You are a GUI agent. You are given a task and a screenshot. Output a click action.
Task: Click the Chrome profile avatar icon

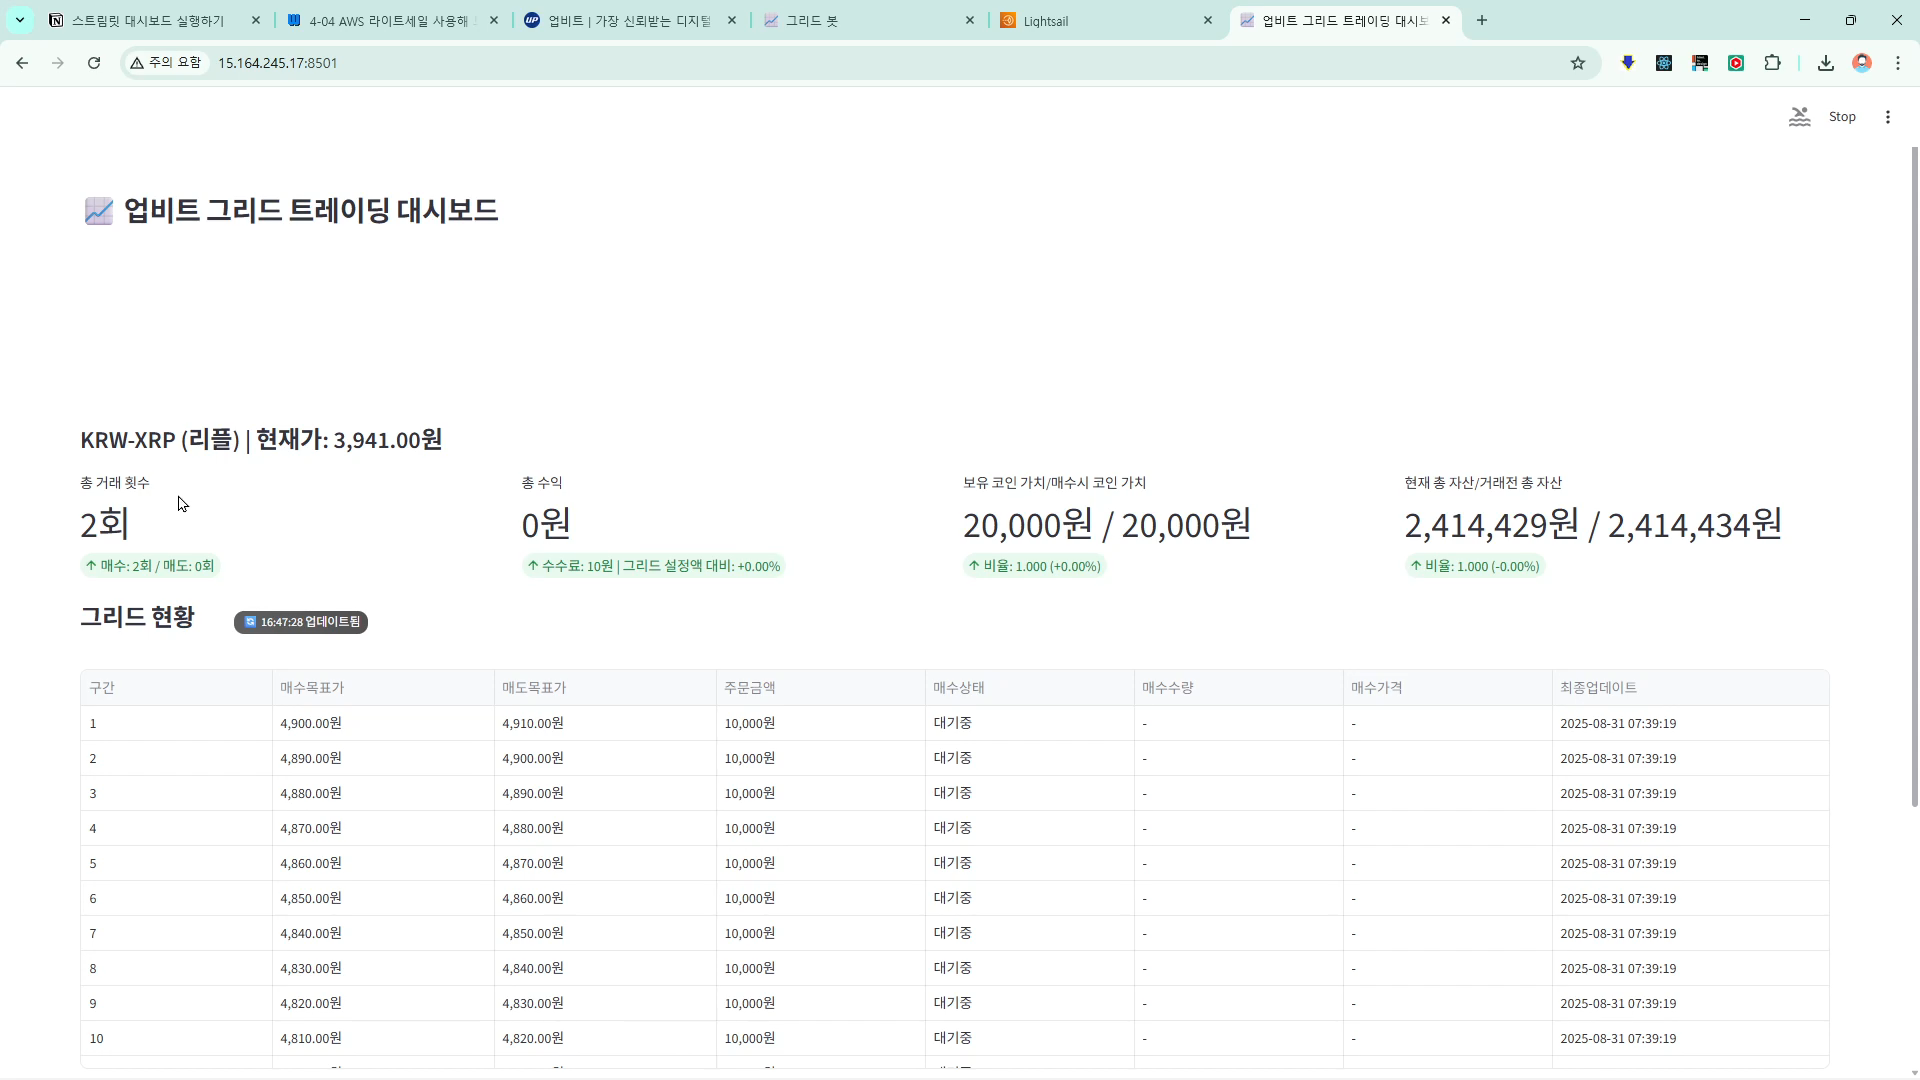pyautogui.click(x=1862, y=63)
